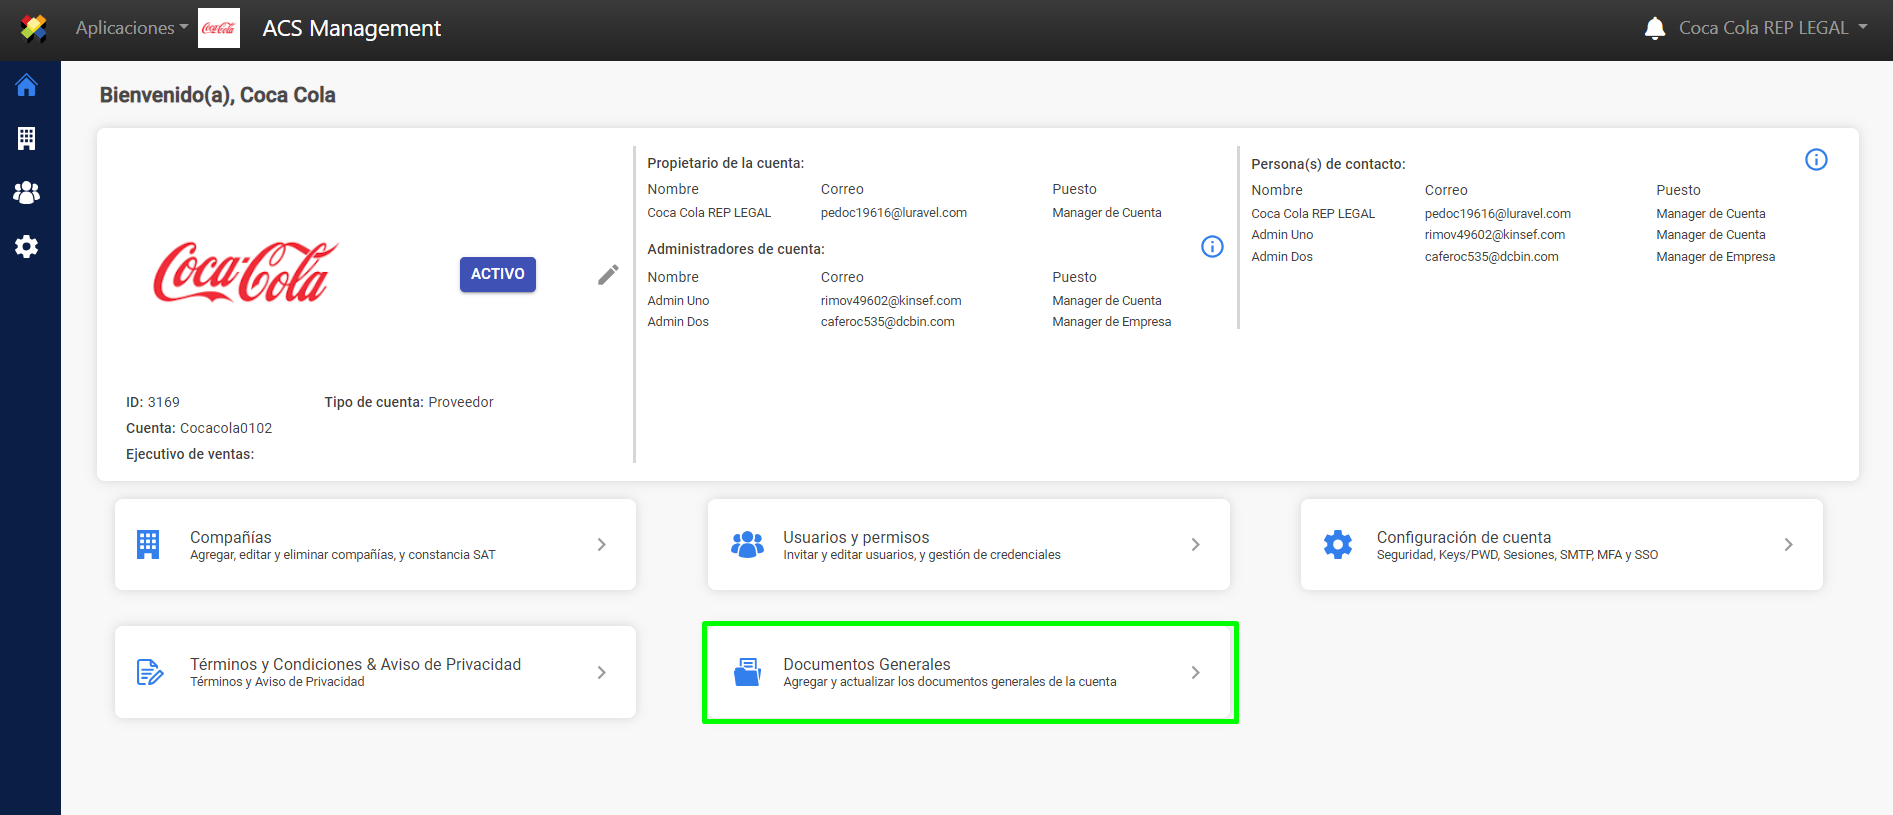Viewport: 1893px width, 815px height.
Task: Click the ACTIVO status button
Action: click(497, 274)
